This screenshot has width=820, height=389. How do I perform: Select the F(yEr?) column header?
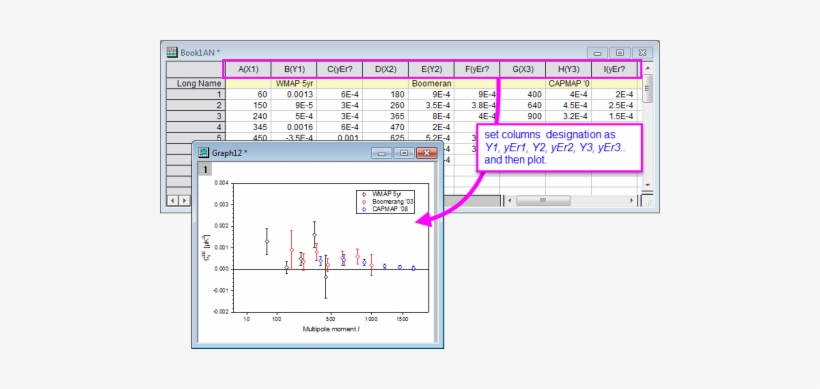pyautogui.click(x=477, y=69)
